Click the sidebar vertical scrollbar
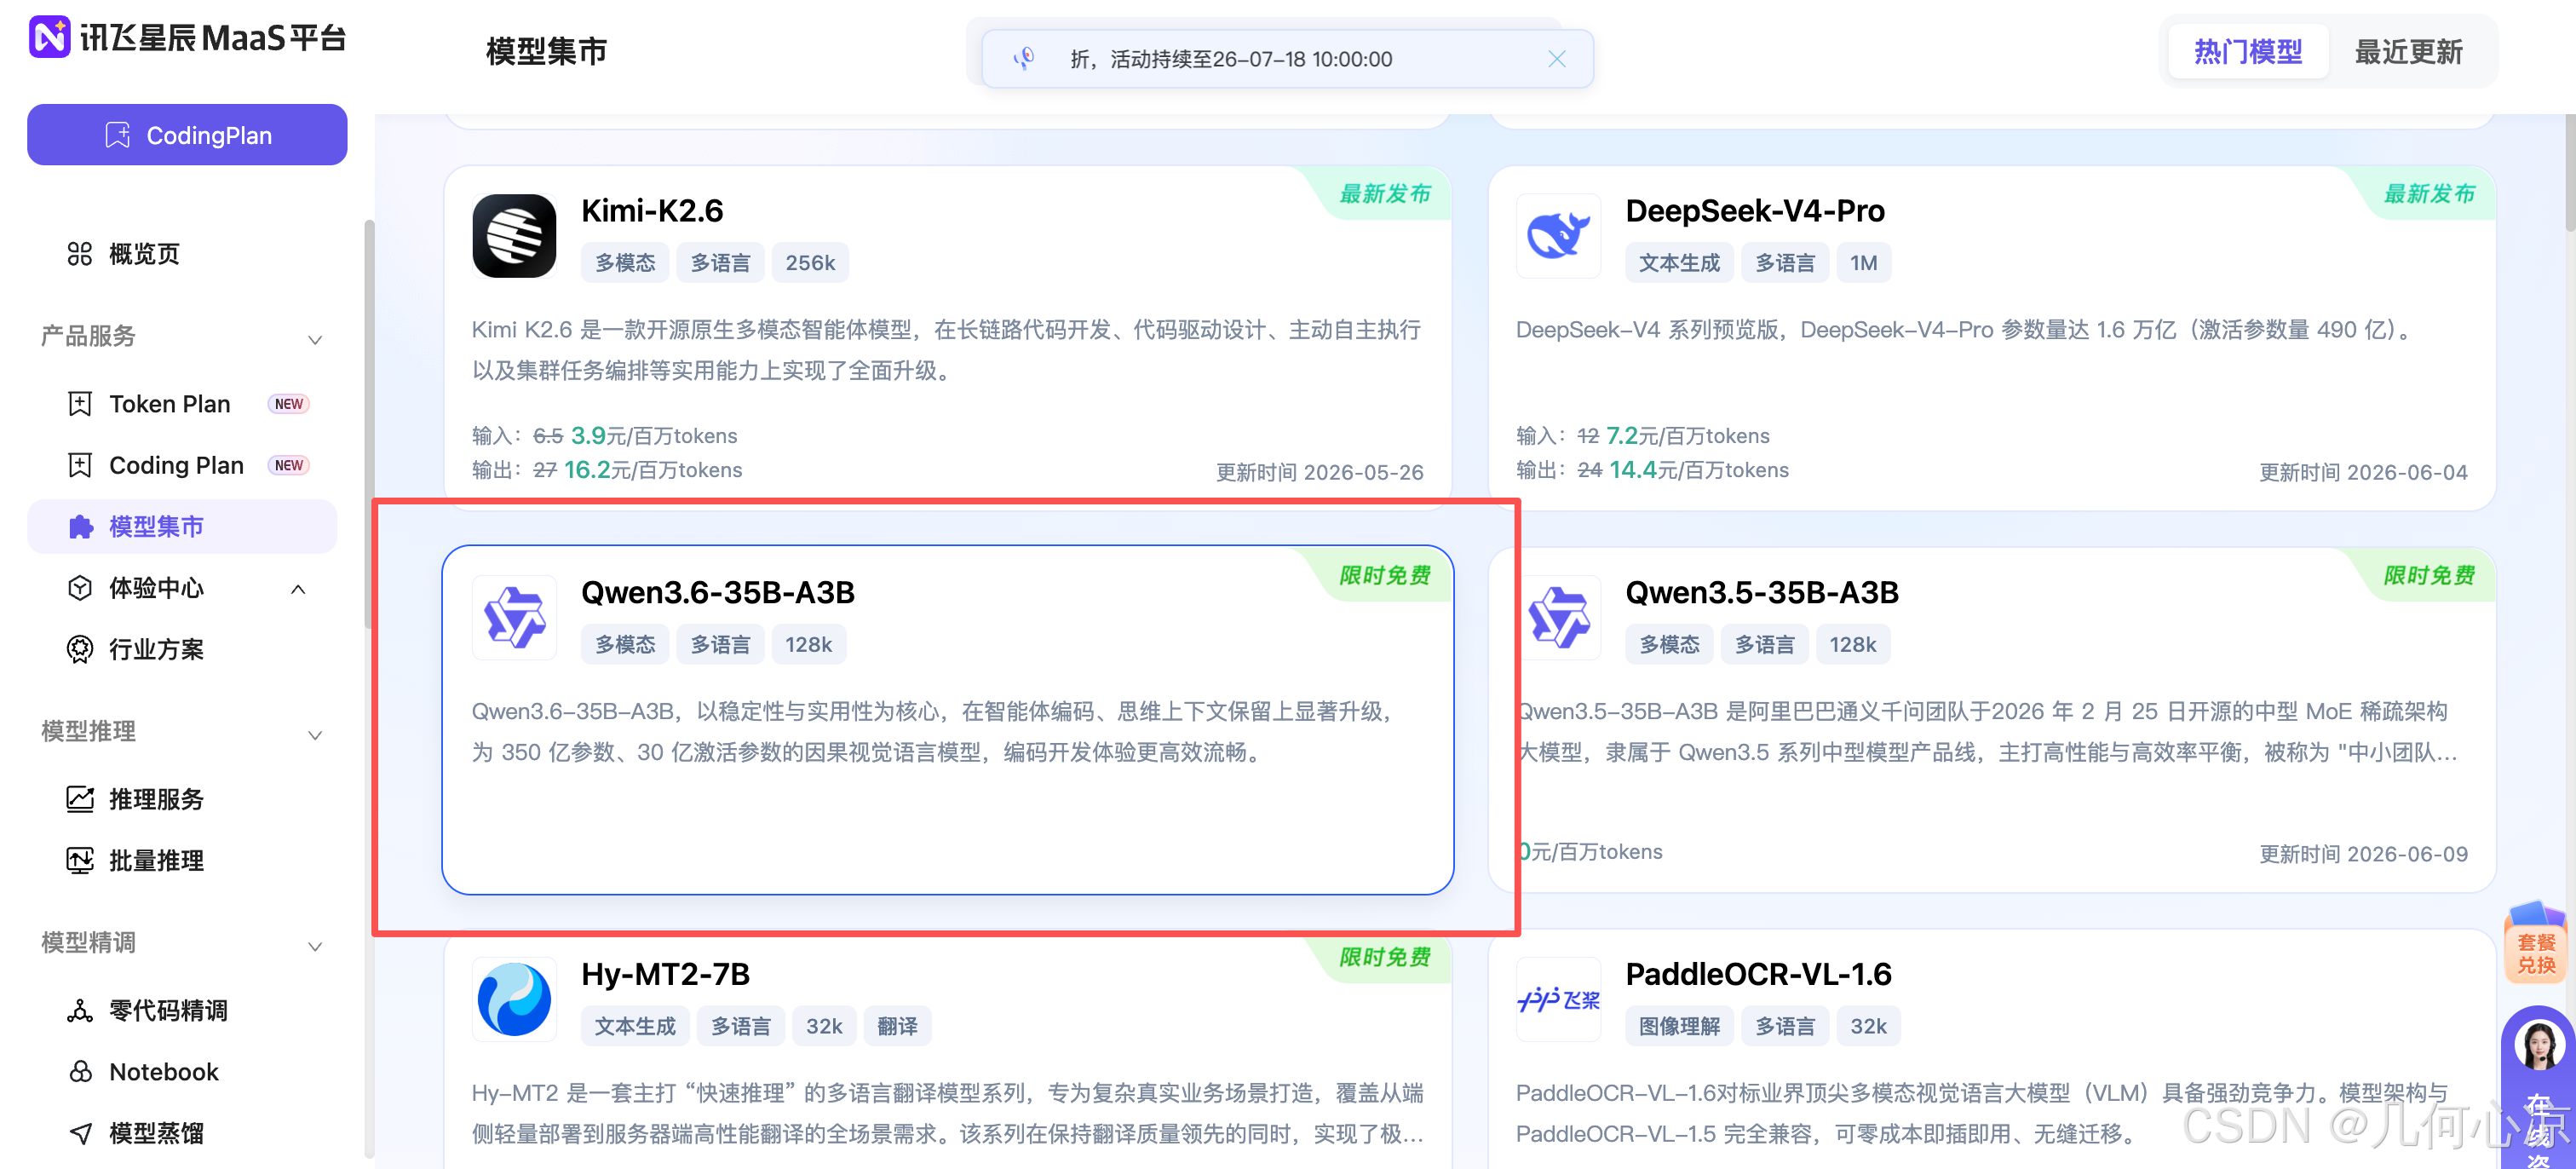 coord(369,425)
